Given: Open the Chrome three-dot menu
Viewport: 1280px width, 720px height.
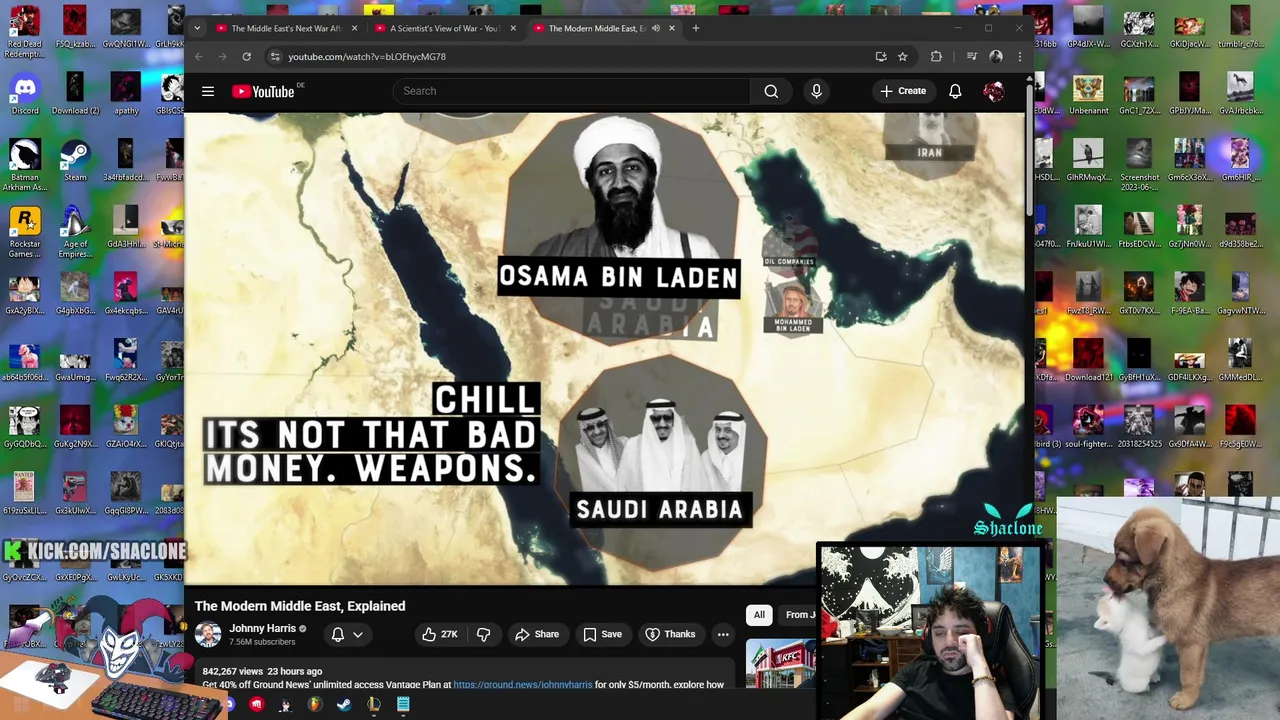Looking at the screenshot, I should point(1019,57).
